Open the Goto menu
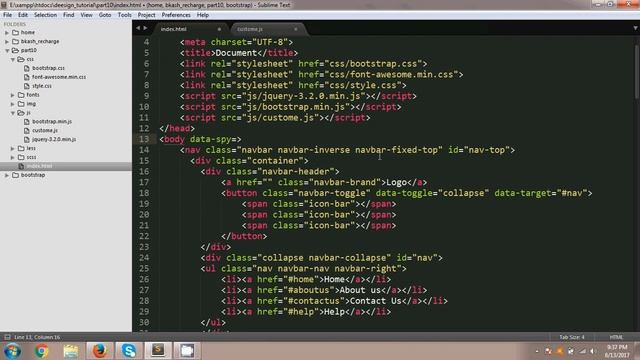Screen dimensions: 640x360 pos(105,15)
